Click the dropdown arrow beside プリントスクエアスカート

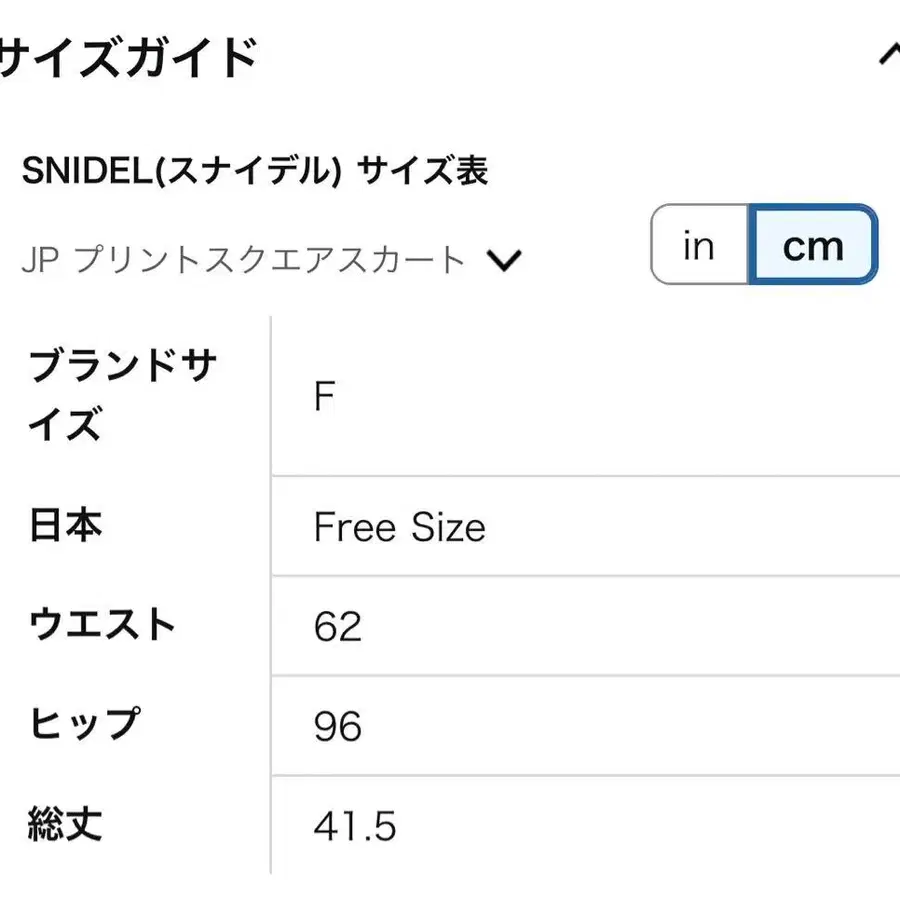(x=504, y=262)
